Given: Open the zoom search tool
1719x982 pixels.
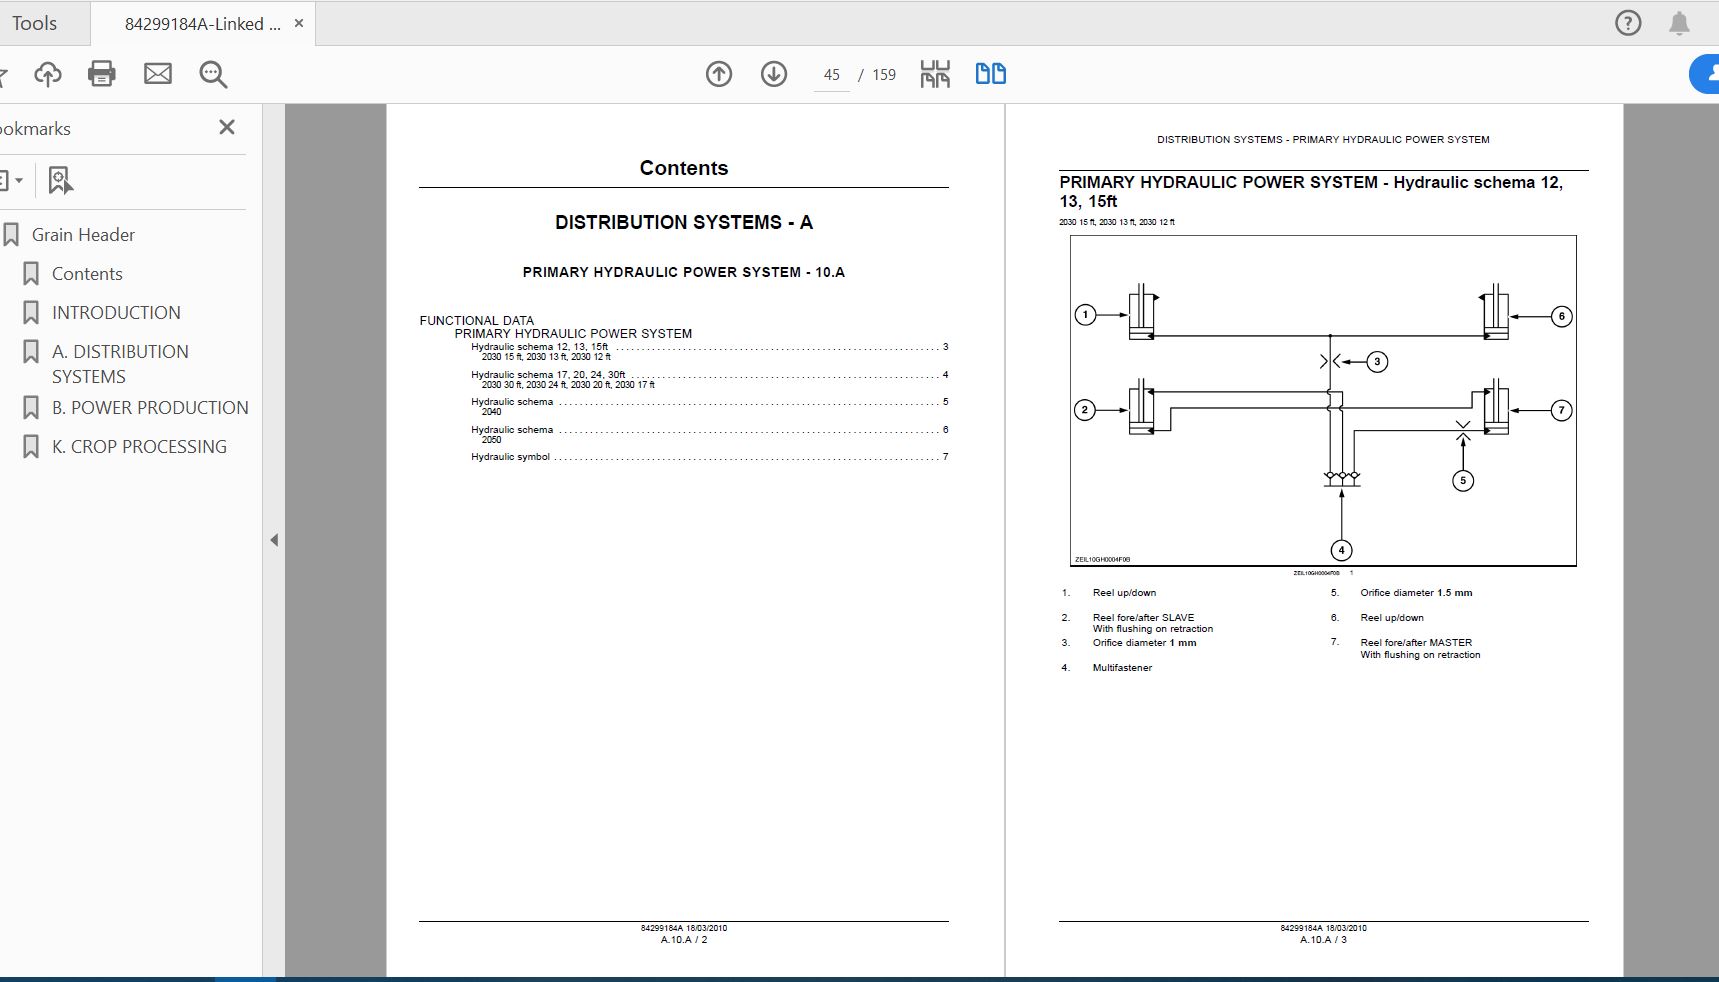Looking at the screenshot, I should 213,74.
